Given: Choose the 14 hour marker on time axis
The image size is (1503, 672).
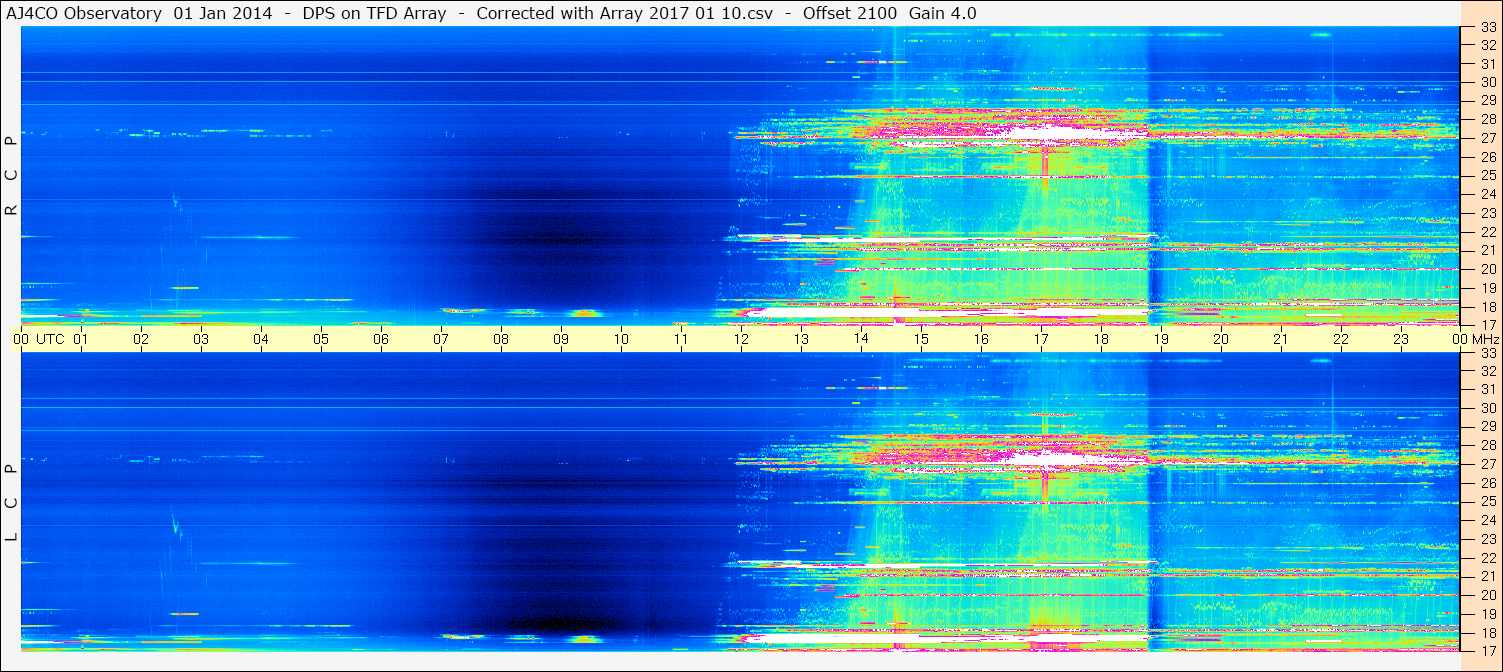Looking at the screenshot, I should pyautogui.click(x=861, y=339).
